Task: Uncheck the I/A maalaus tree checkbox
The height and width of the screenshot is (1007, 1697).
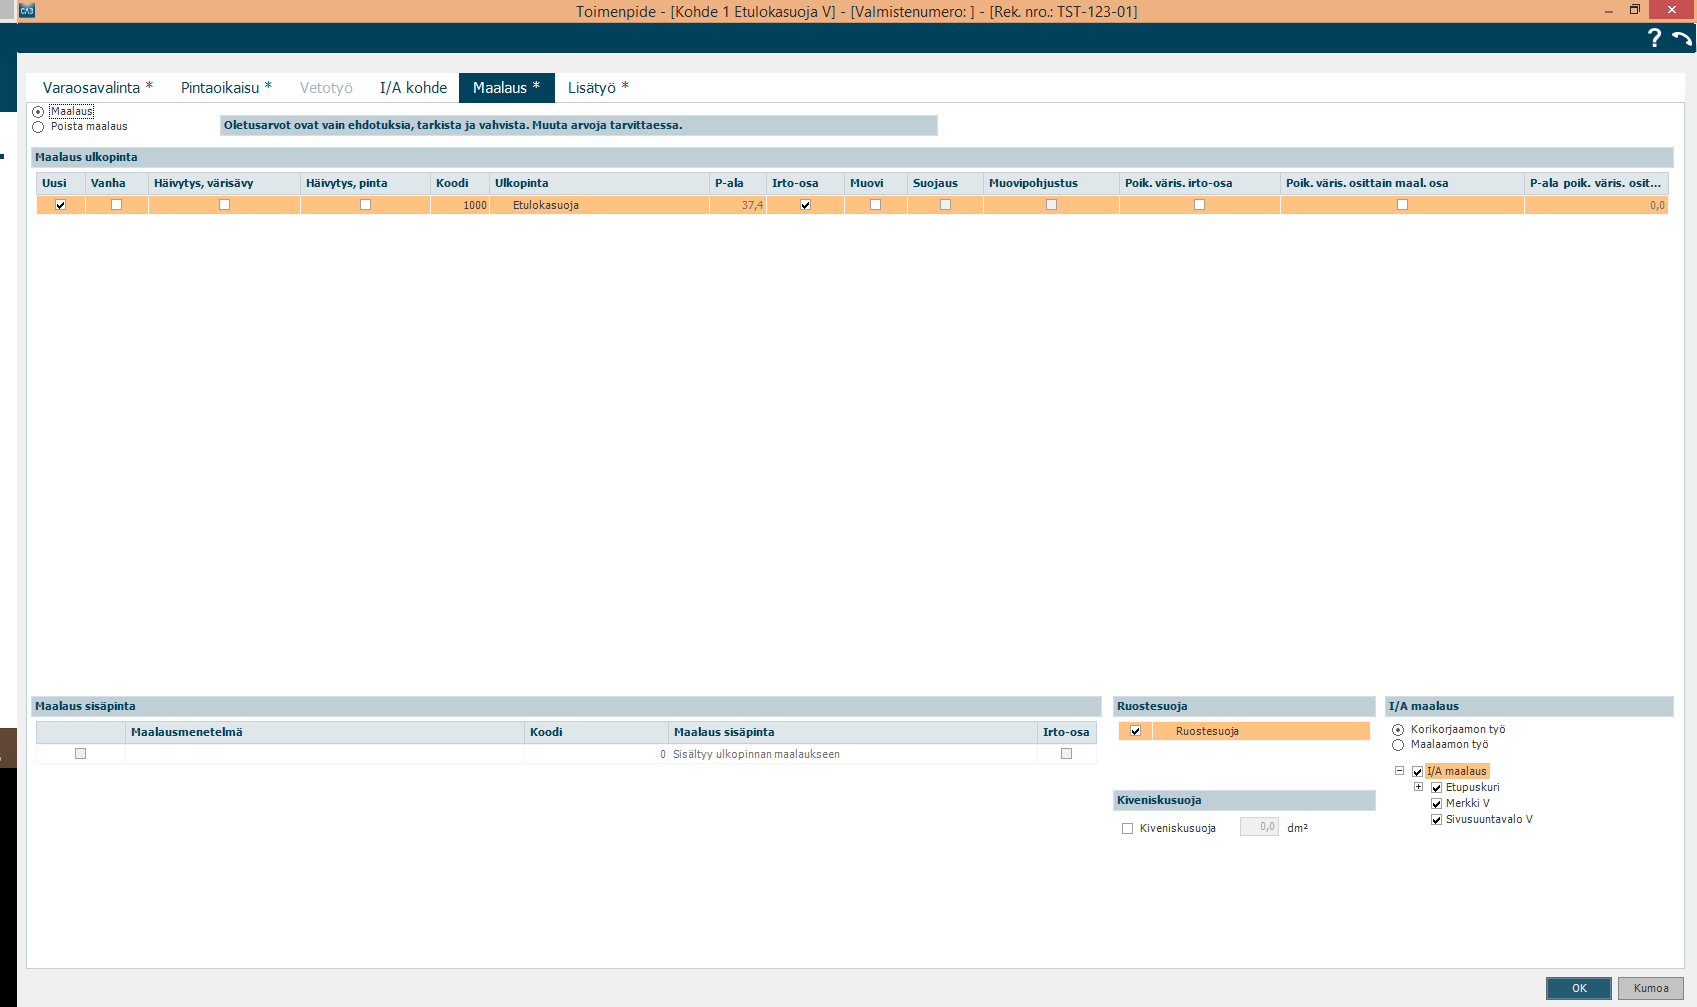Action: [x=1417, y=772]
